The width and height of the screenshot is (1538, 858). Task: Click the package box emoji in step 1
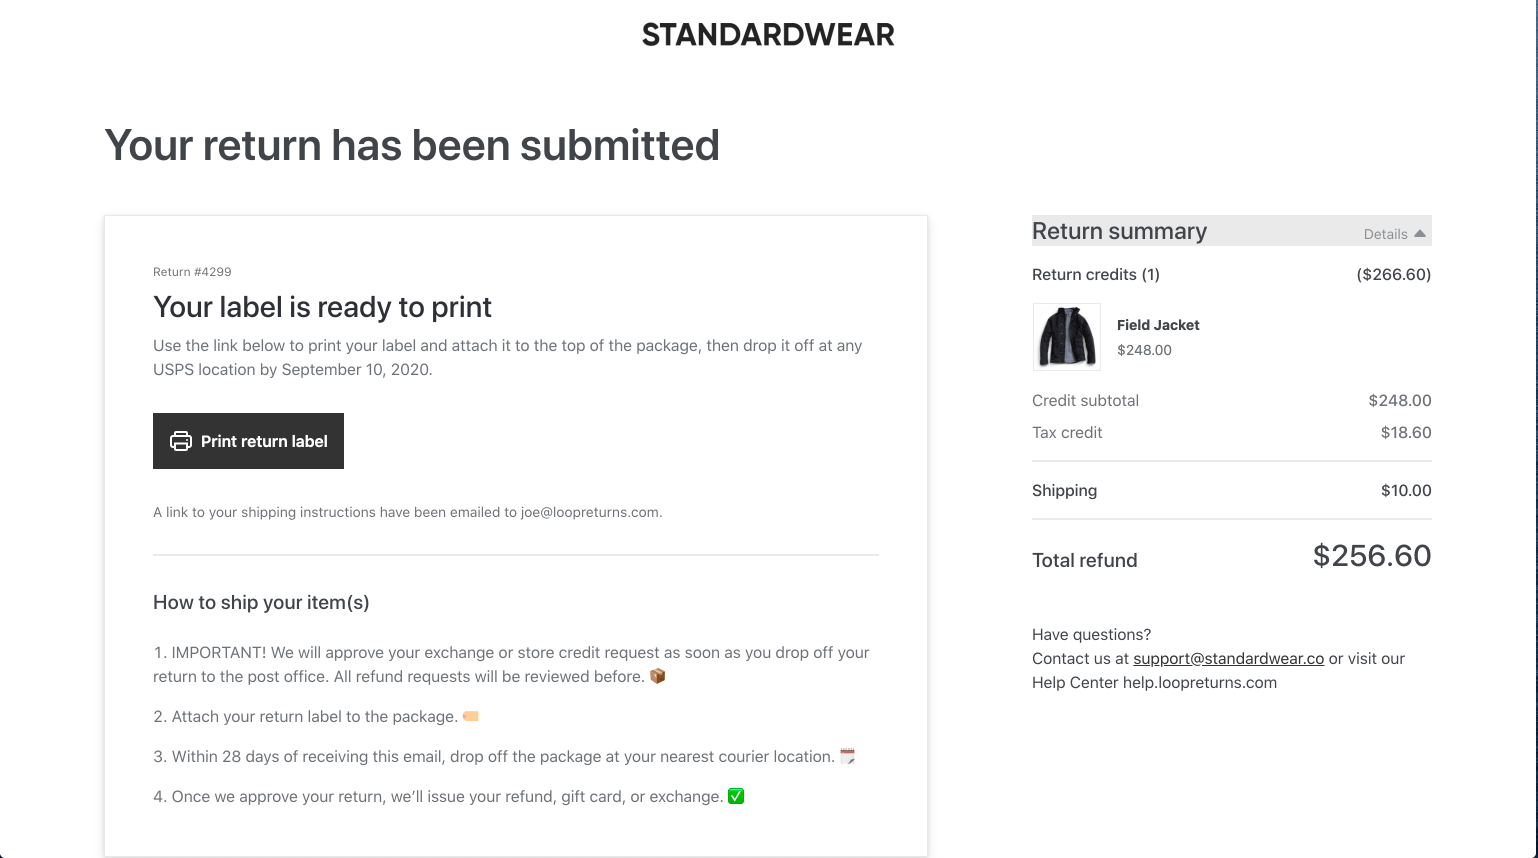click(x=657, y=676)
